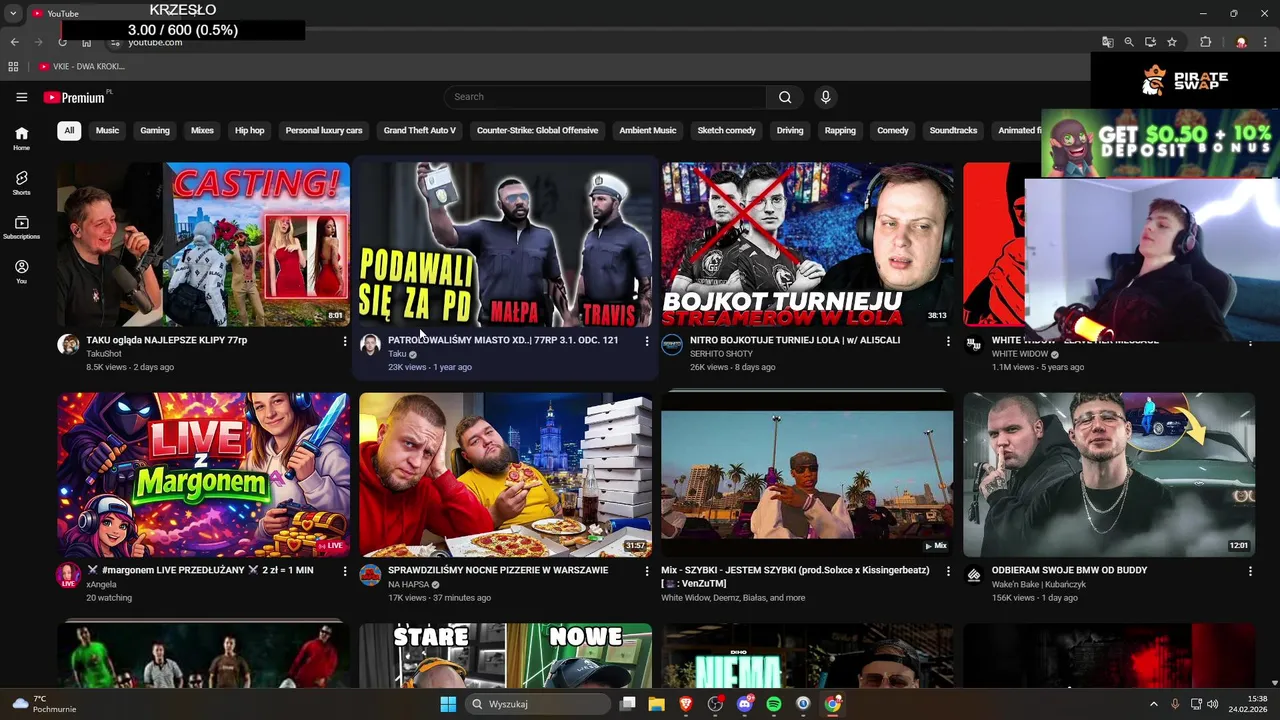Open video title SPRAWDZILIŚMY NOCNE PIZZERIE W WARSZAWIE
Viewport: 1280px width, 720px height.
click(x=498, y=570)
